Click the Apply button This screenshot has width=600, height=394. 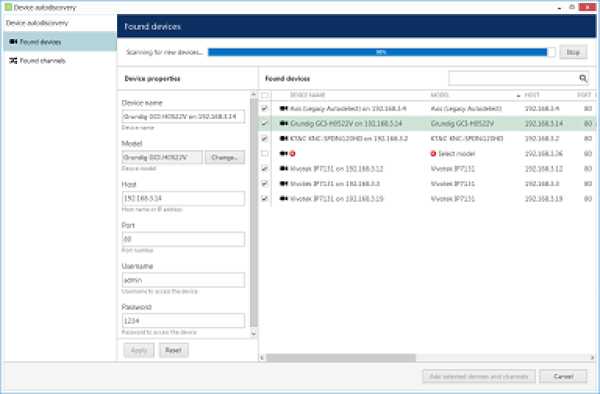pos(139,350)
